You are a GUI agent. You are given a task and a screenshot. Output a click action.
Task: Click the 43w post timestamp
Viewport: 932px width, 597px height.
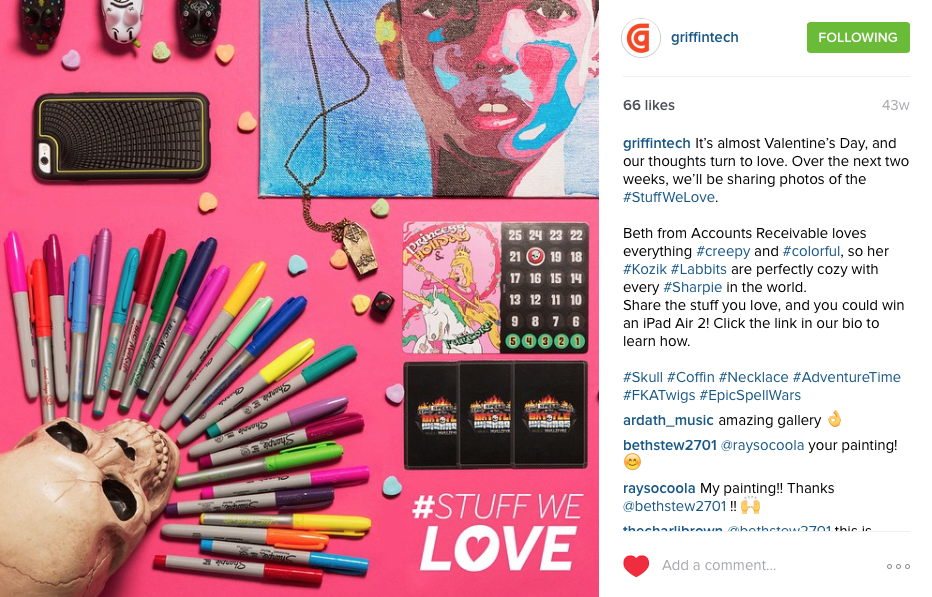[x=895, y=105]
